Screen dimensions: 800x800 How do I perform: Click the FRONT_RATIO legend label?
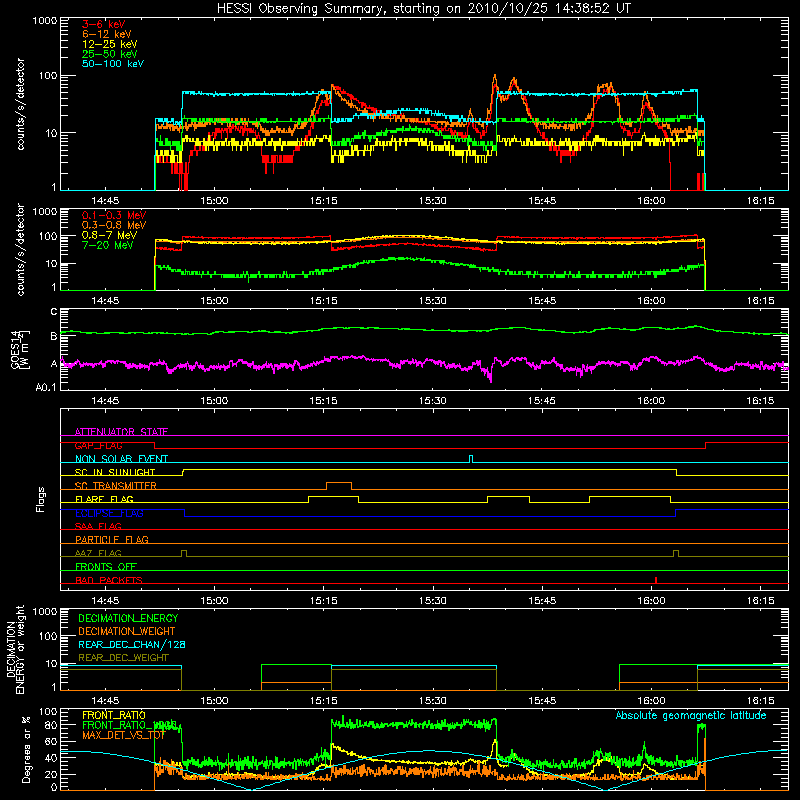coord(114,715)
